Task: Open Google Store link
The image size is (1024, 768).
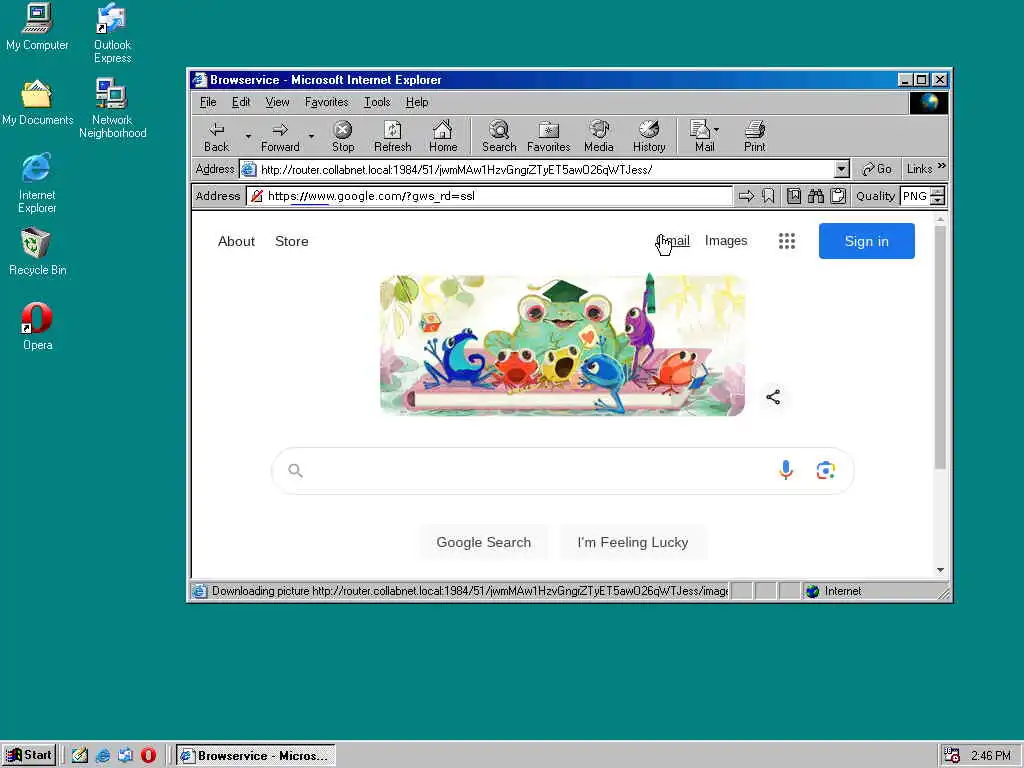Action: pos(291,241)
